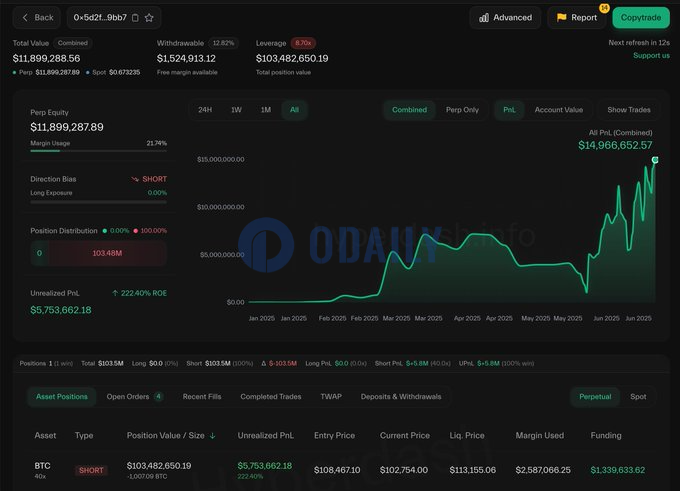Click the Combined badge next to Total Value
680x491 pixels.
click(x=73, y=43)
